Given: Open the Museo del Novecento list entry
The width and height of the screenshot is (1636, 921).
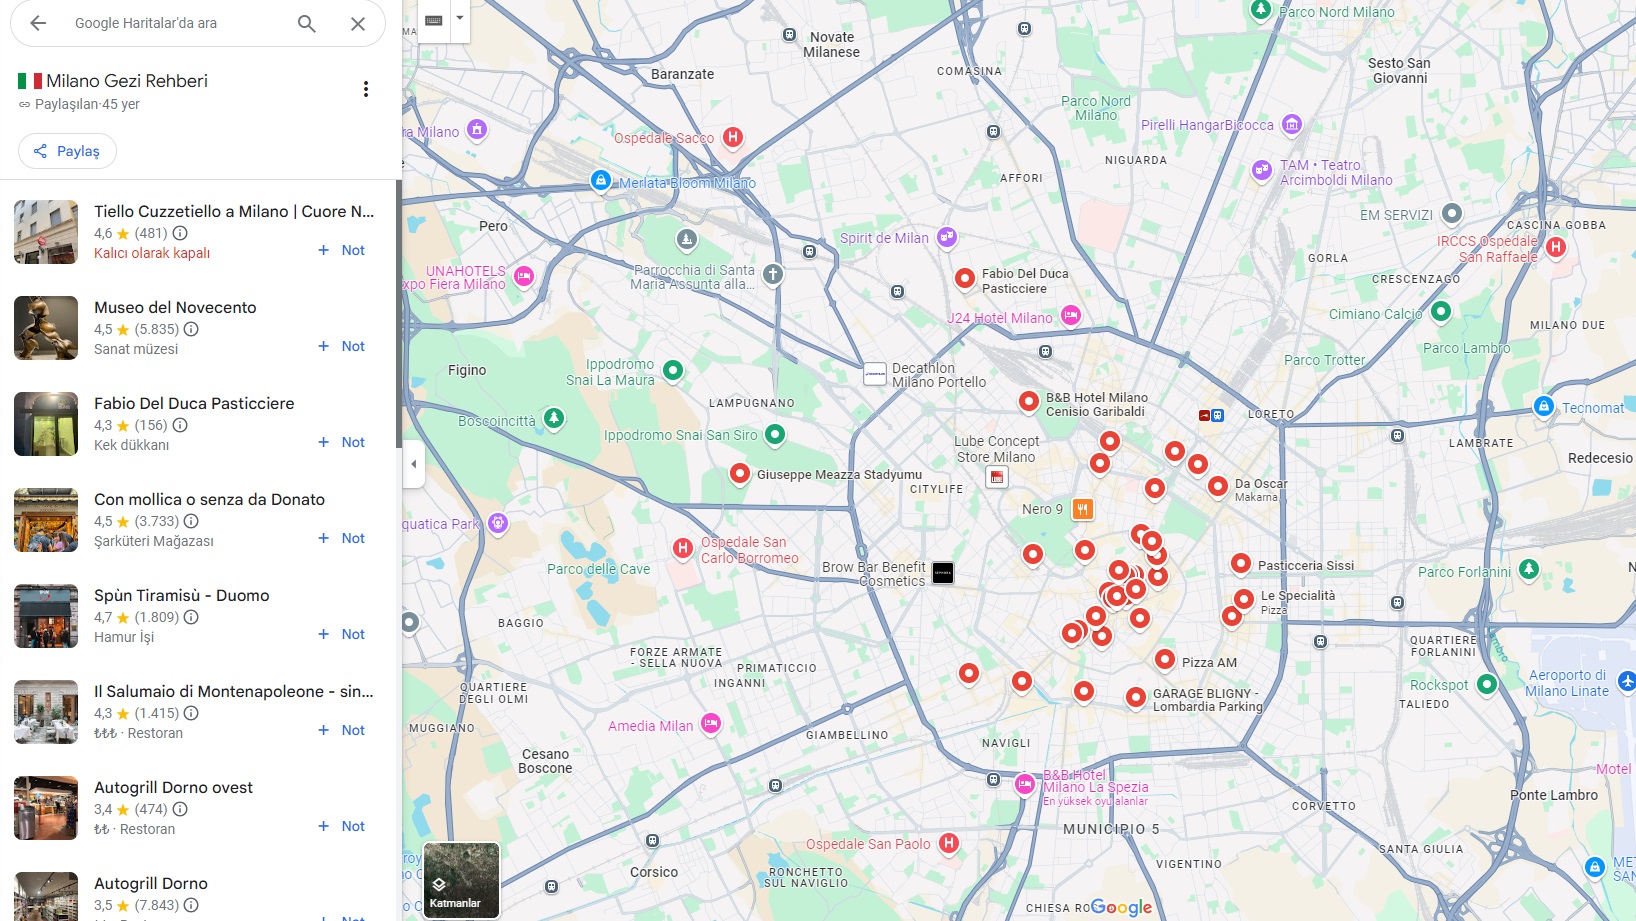Looking at the screenshot, I should (175, 307).
